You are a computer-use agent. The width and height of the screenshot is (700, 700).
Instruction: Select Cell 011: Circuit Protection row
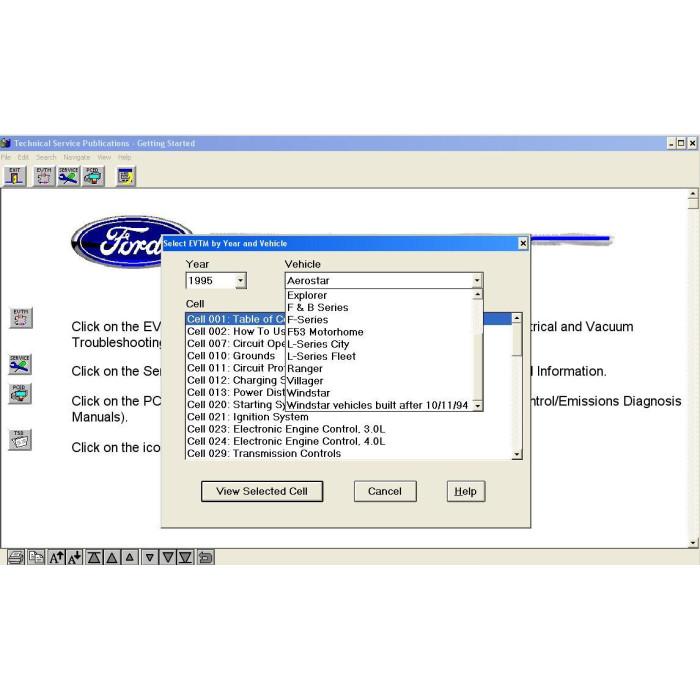click(235, 368)
